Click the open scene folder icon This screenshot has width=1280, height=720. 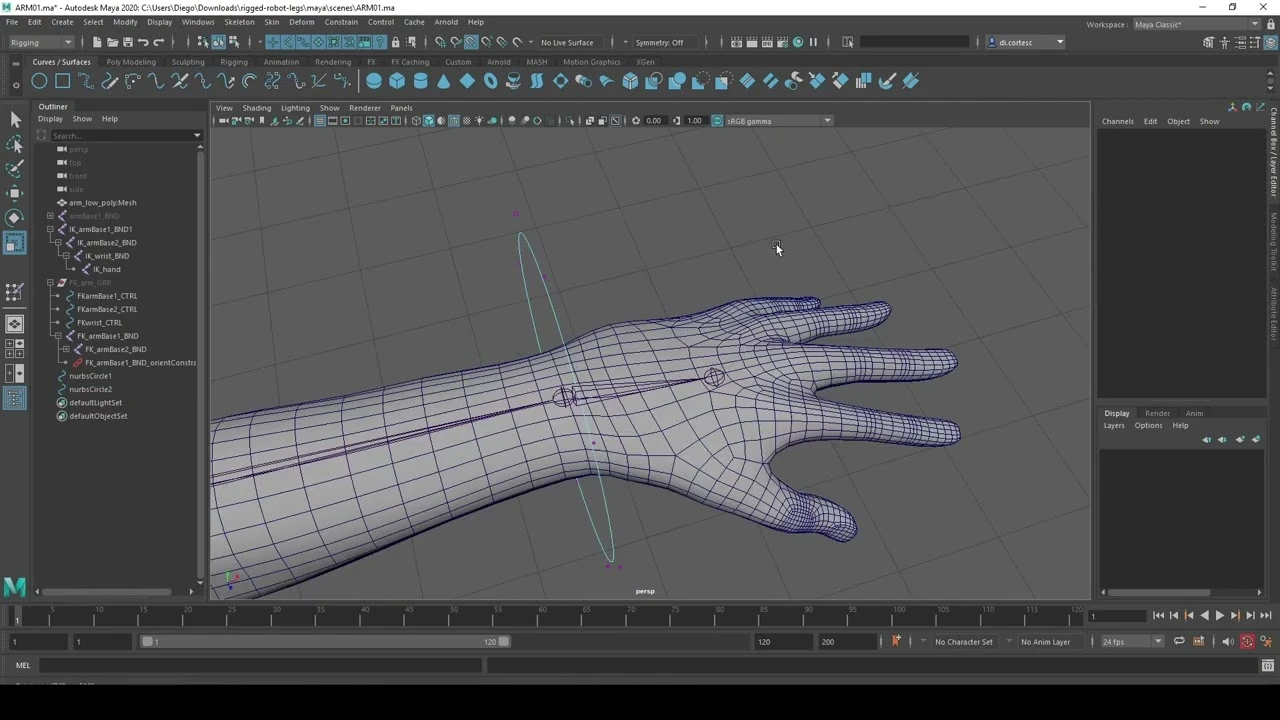click(112, 42)
